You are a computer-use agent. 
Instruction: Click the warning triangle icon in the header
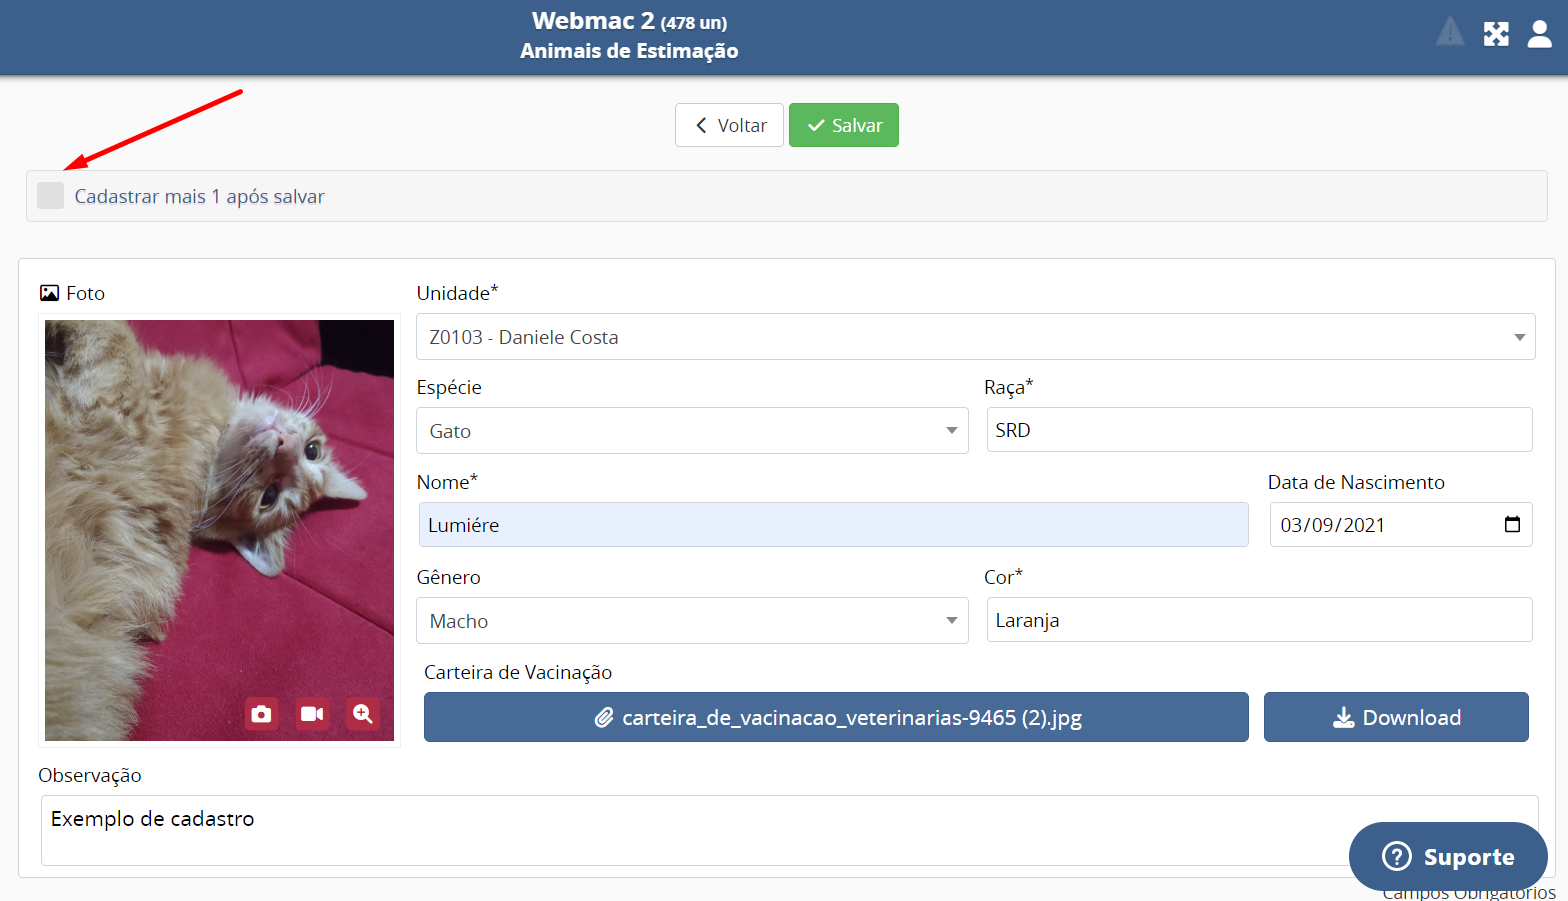point(1450,33)
